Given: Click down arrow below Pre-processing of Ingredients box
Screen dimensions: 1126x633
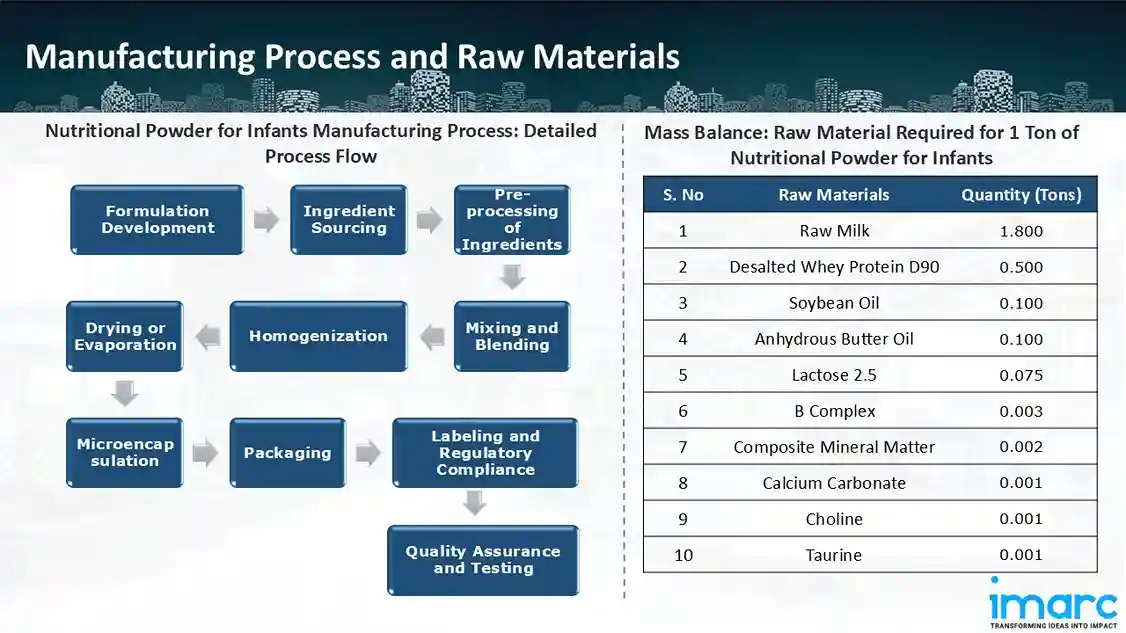Looking at the screenshot, I should tap(512, 276).
